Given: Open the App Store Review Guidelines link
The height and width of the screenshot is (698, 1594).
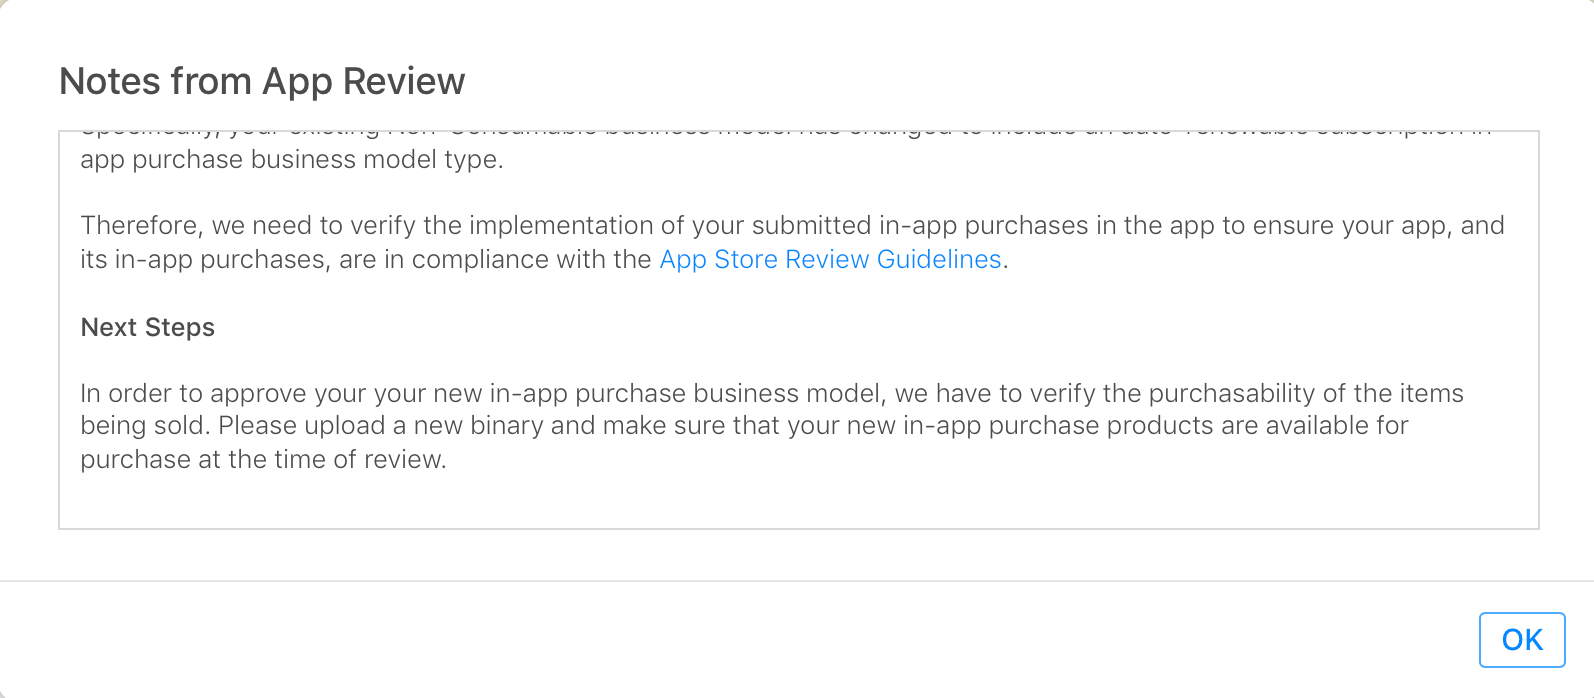Looking at the screenshot, I should [830, 260].
